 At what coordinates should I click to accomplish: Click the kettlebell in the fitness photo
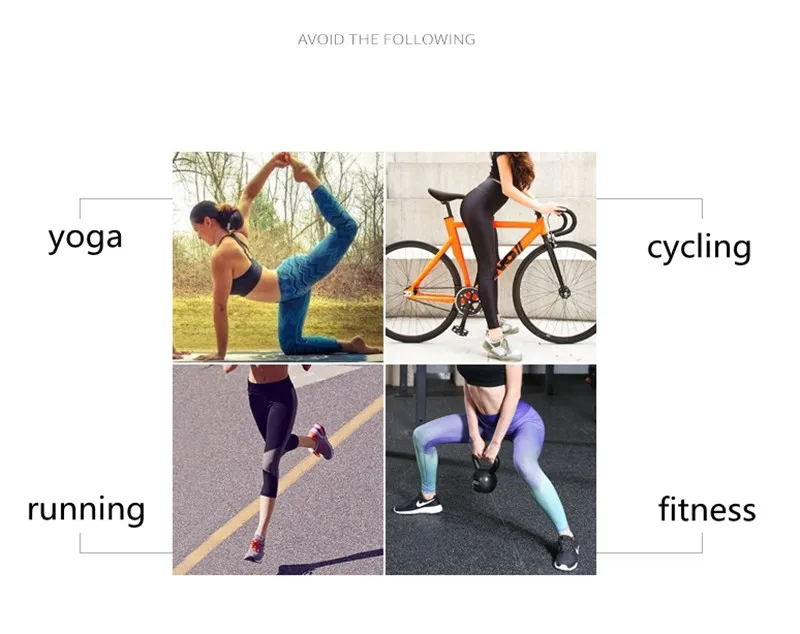485,476
